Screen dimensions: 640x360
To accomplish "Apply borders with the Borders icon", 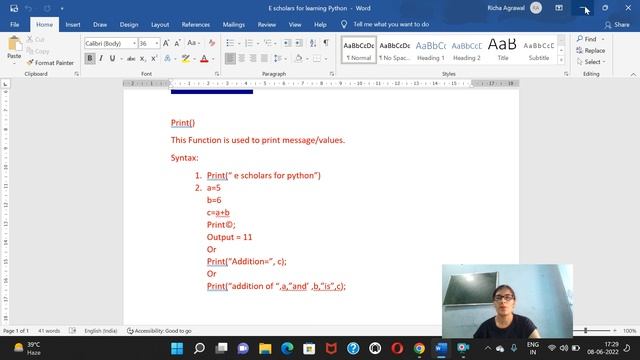I will click(317, 59).
